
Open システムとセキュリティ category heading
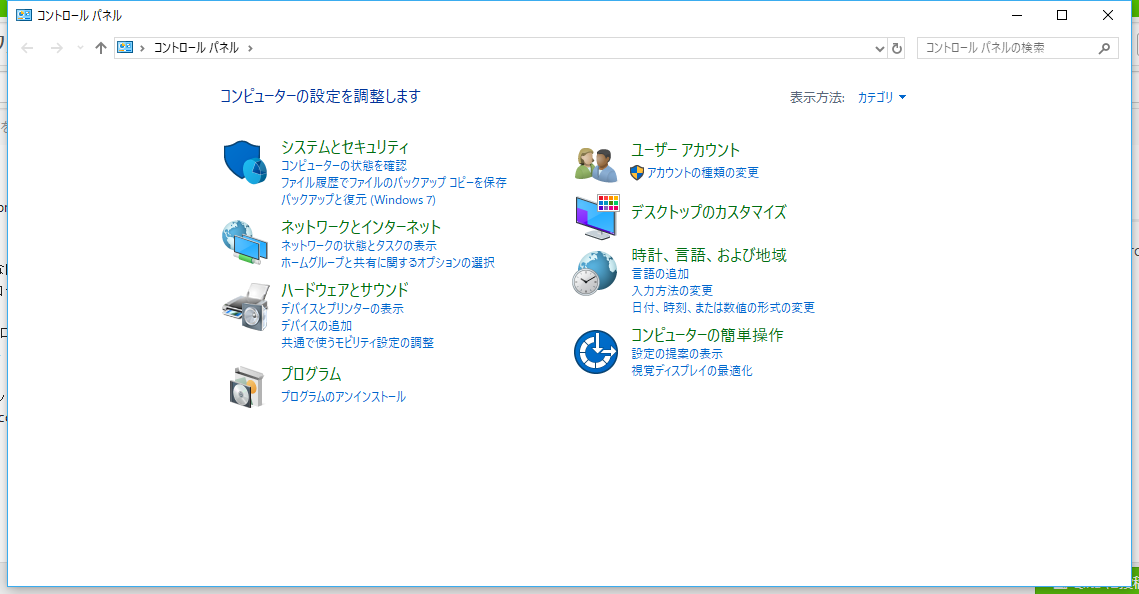tap(345, 147)
